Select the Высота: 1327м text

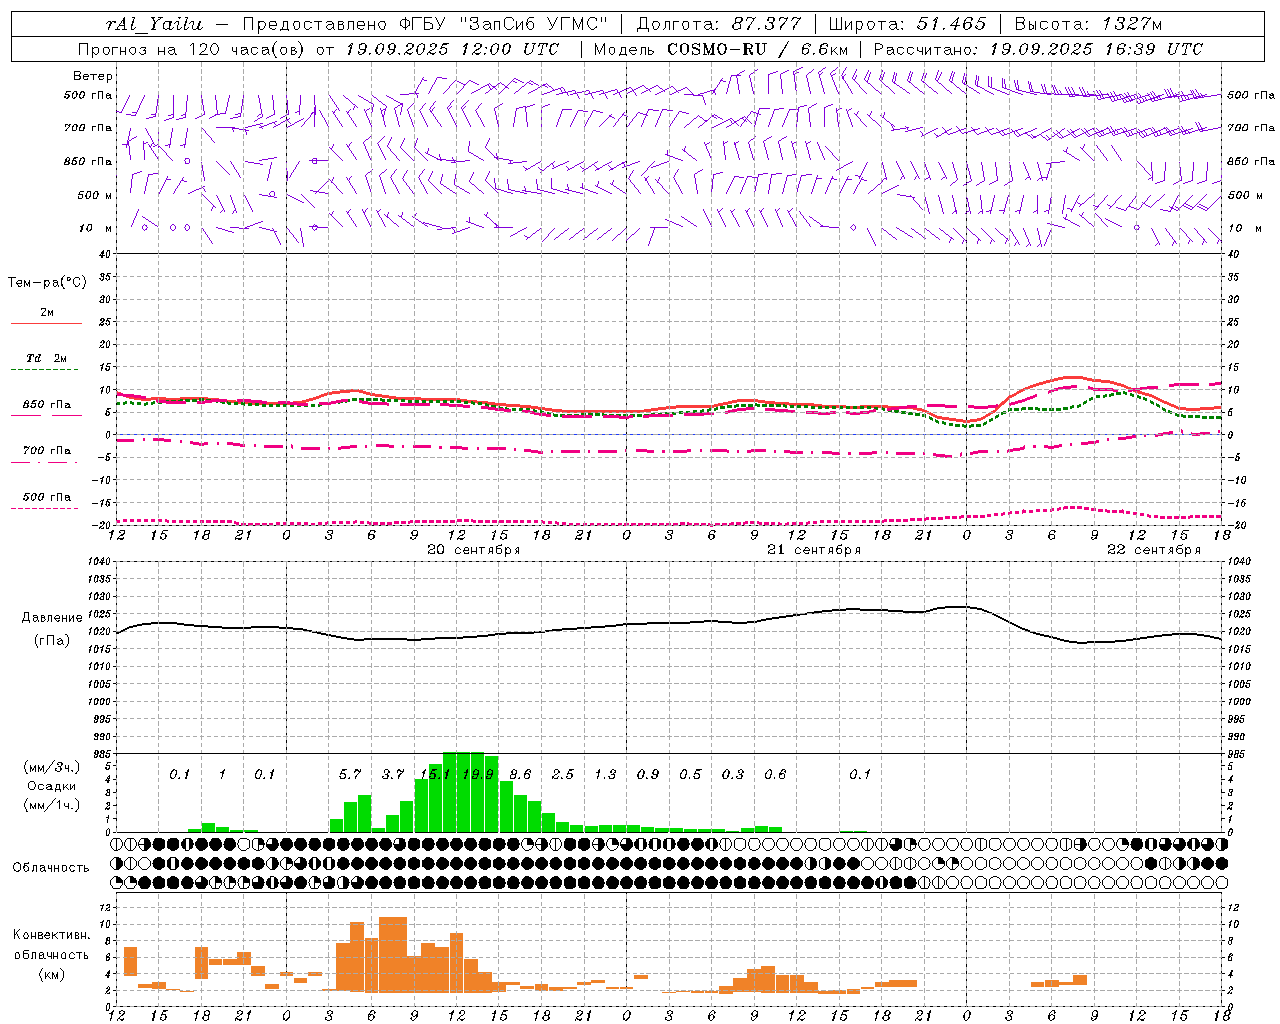pyautogui.click(x=1088, y=24)
